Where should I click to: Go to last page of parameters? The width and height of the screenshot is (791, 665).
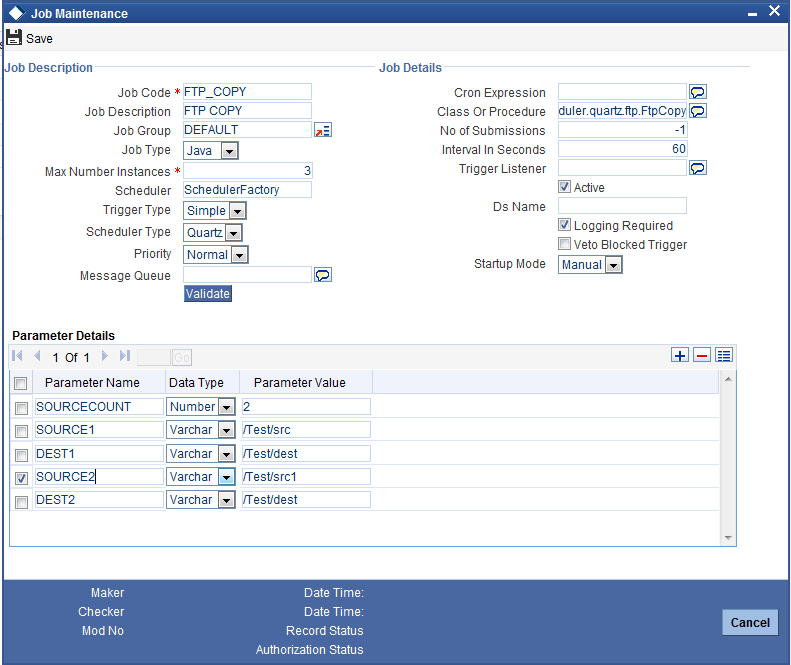(x=125, y=356)
